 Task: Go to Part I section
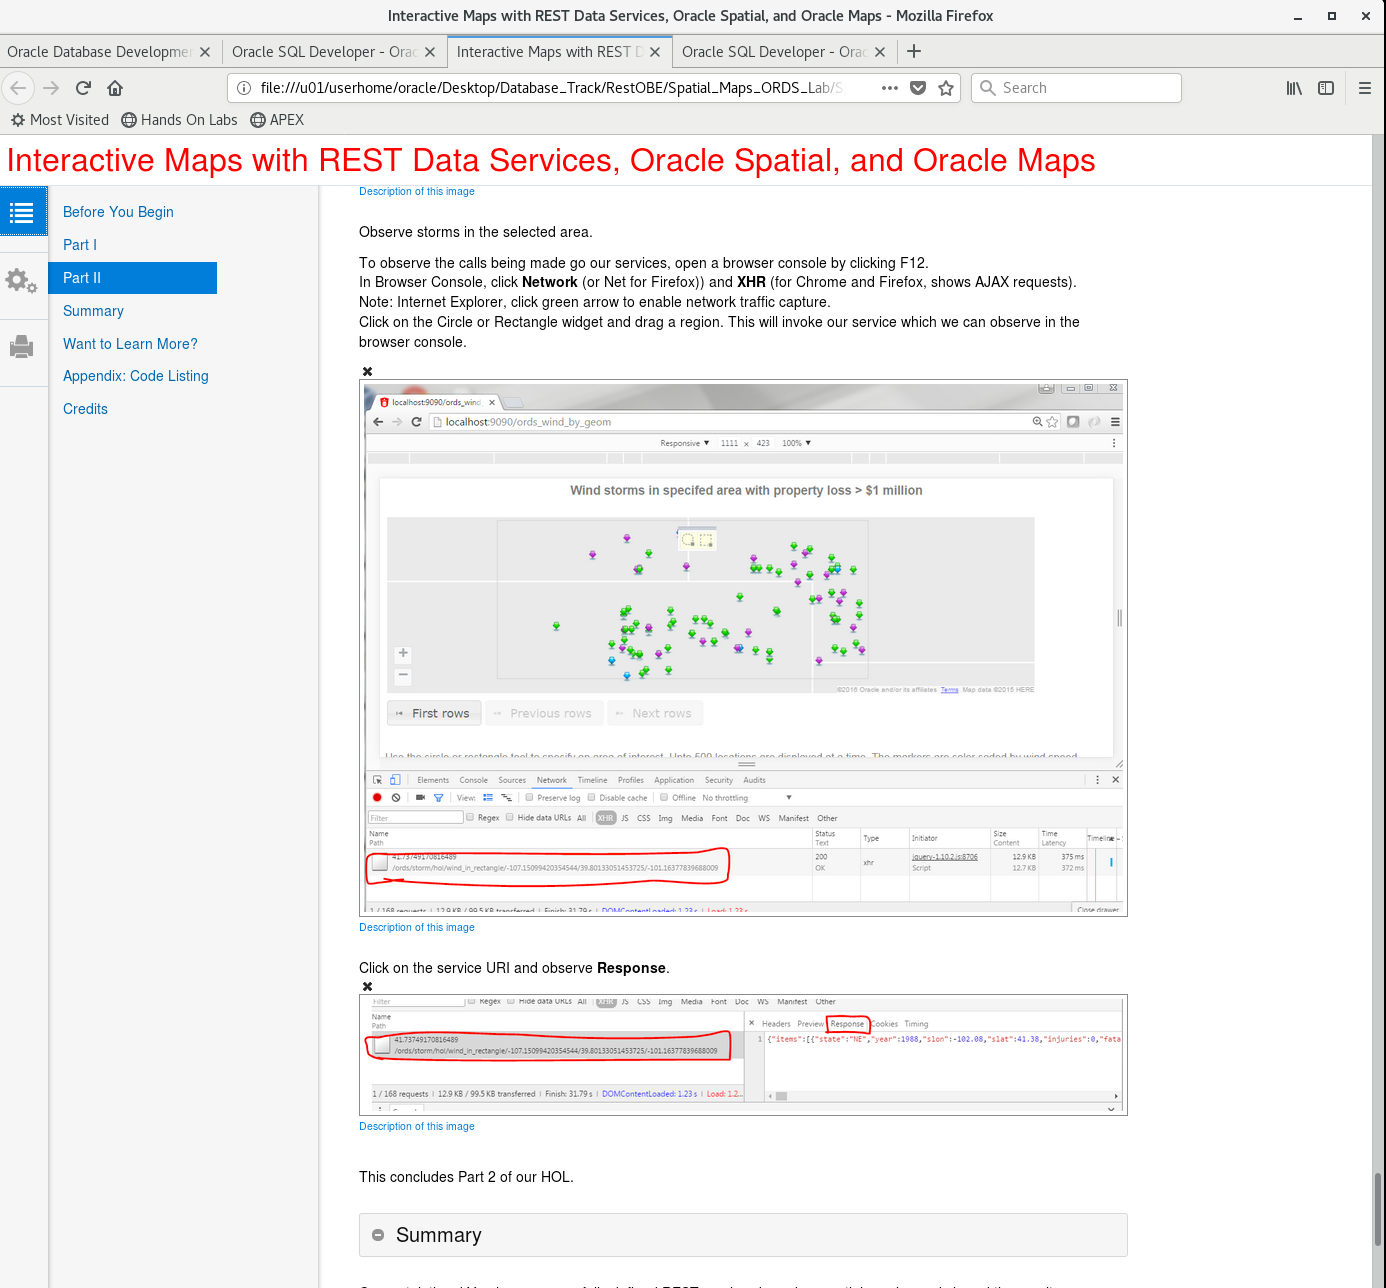pyautogui.click(x=80, y=245)
